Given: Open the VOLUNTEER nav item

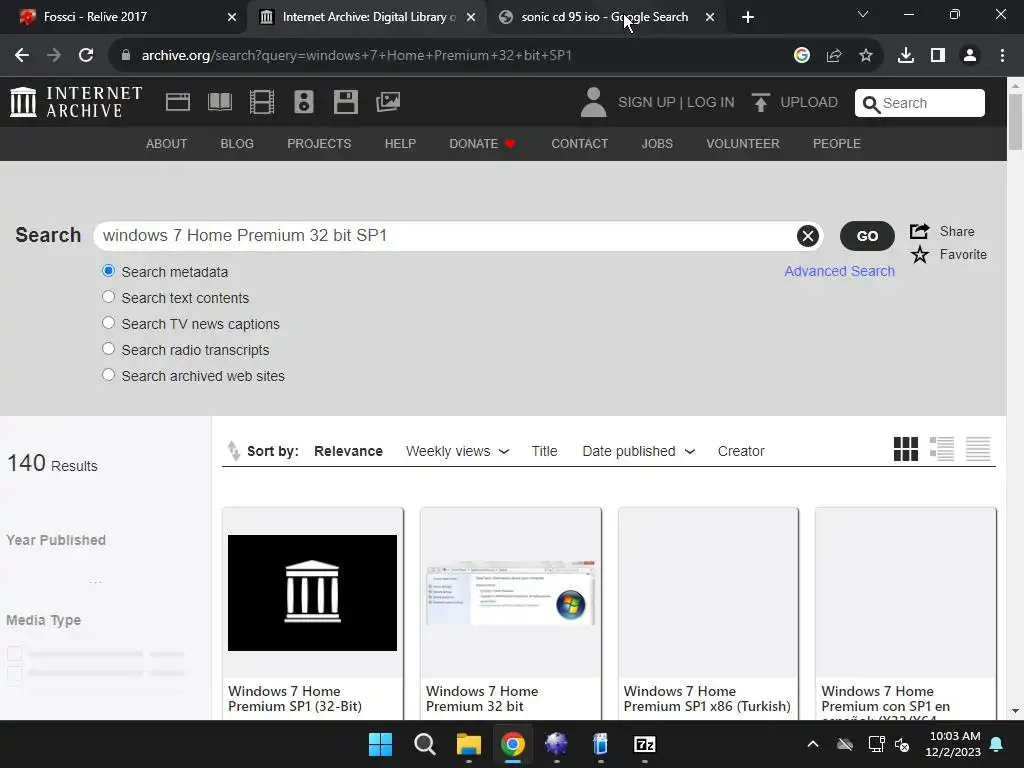Looking at the screenshot, I should [743, 144].
